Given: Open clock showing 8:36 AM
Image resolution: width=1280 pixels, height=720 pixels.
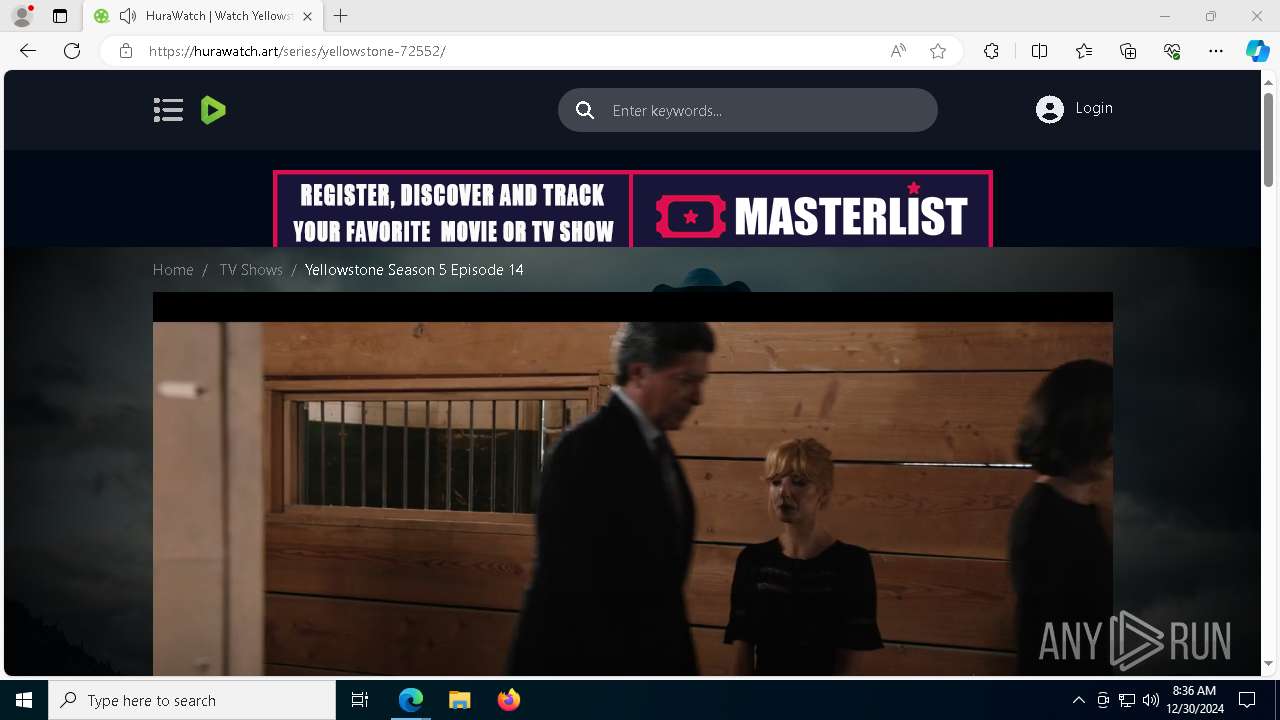Looking at the screenshot, I should 1194,700.
